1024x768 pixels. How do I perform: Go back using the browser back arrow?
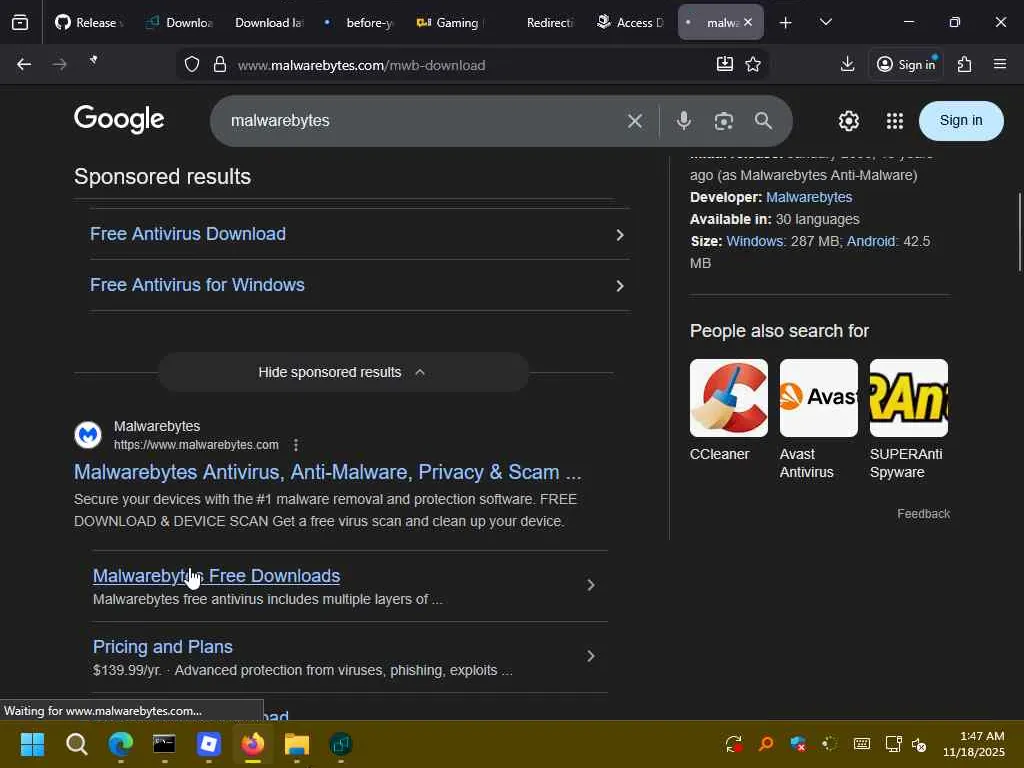tap(24, 64)
